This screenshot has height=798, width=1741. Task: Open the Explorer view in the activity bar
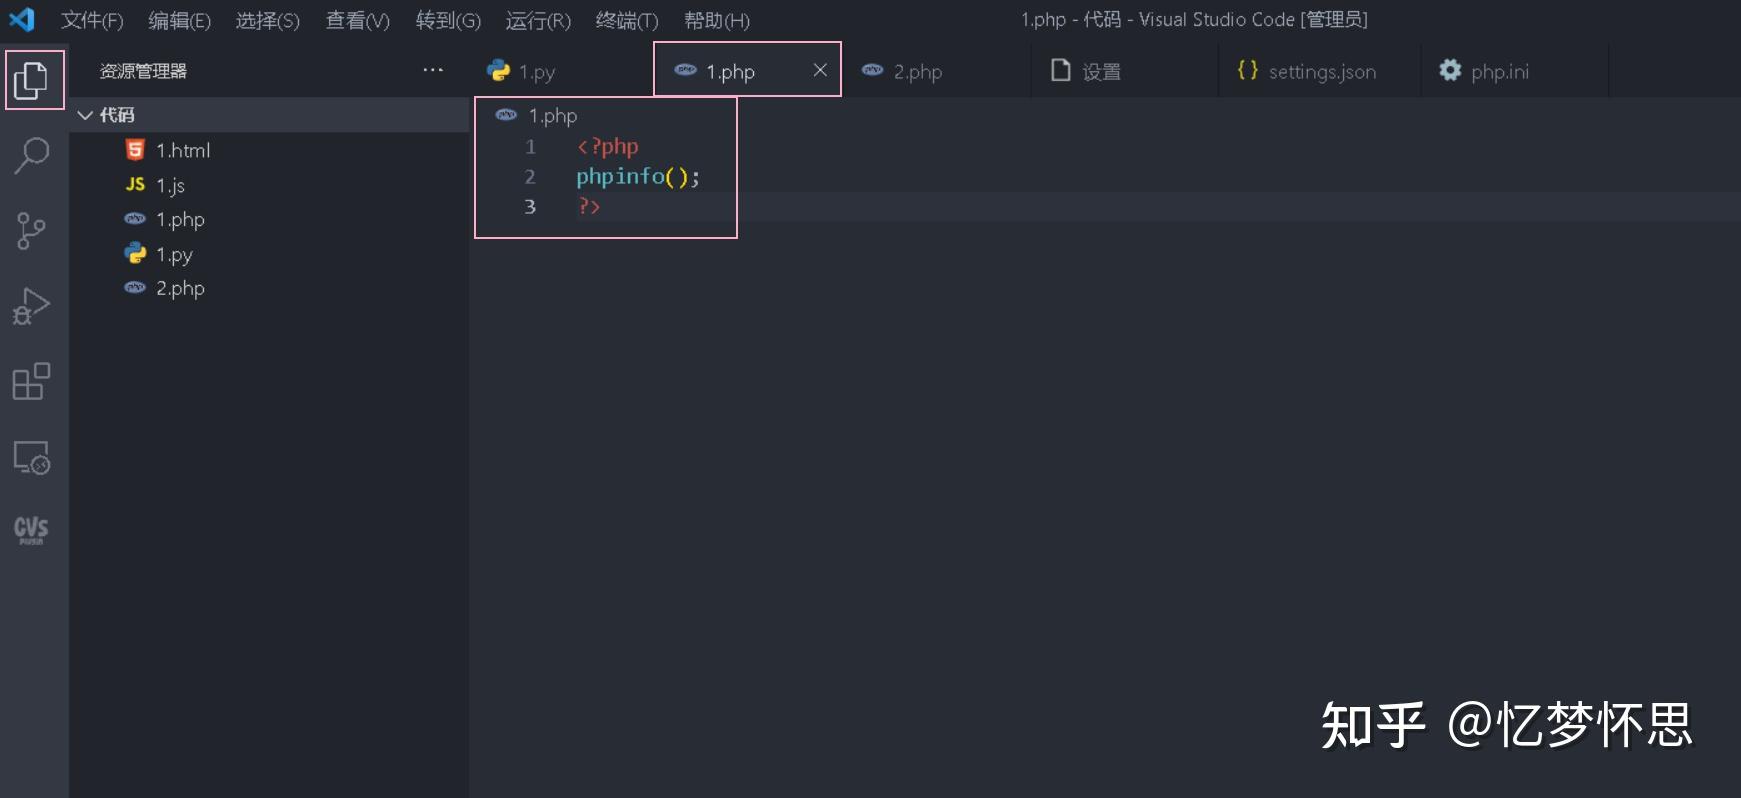(33, 80)
